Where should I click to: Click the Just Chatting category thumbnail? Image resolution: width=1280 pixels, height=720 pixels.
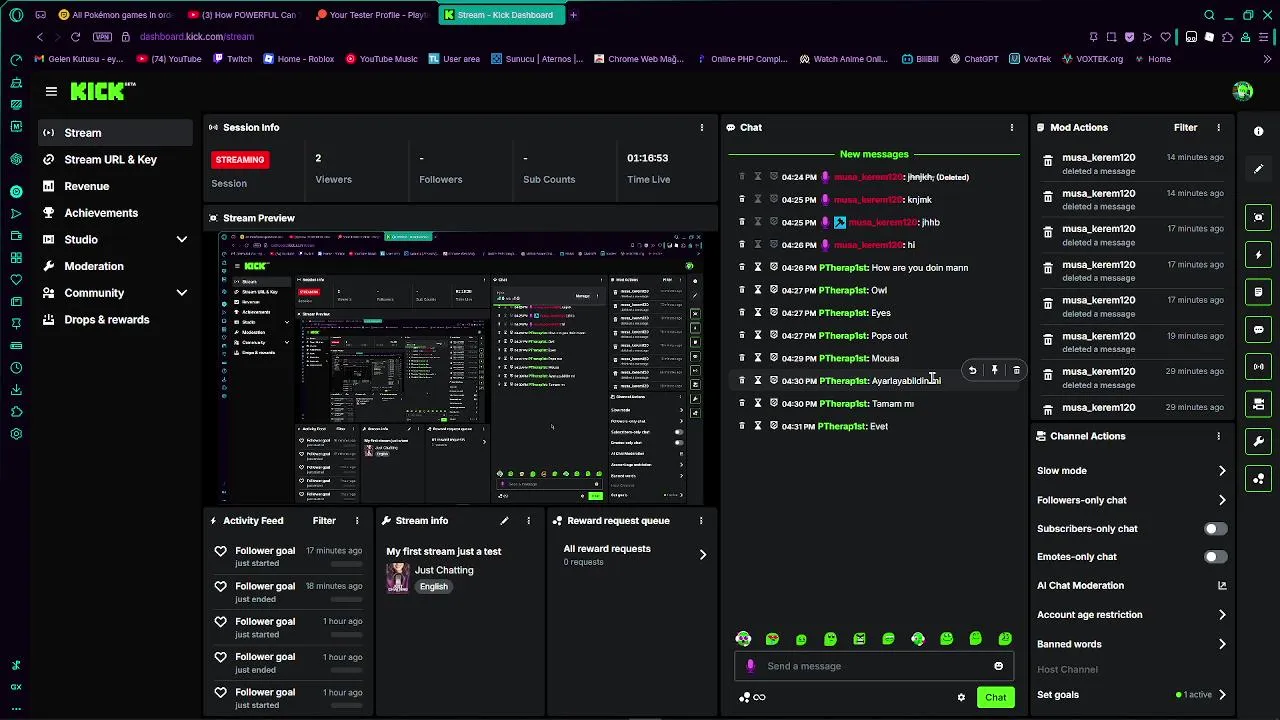(398, 578)
